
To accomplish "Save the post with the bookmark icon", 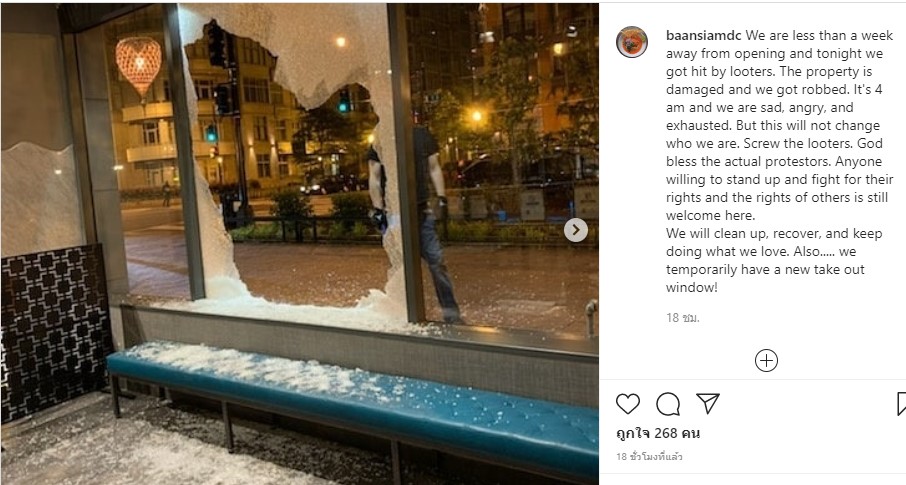I will click(901, 403).
